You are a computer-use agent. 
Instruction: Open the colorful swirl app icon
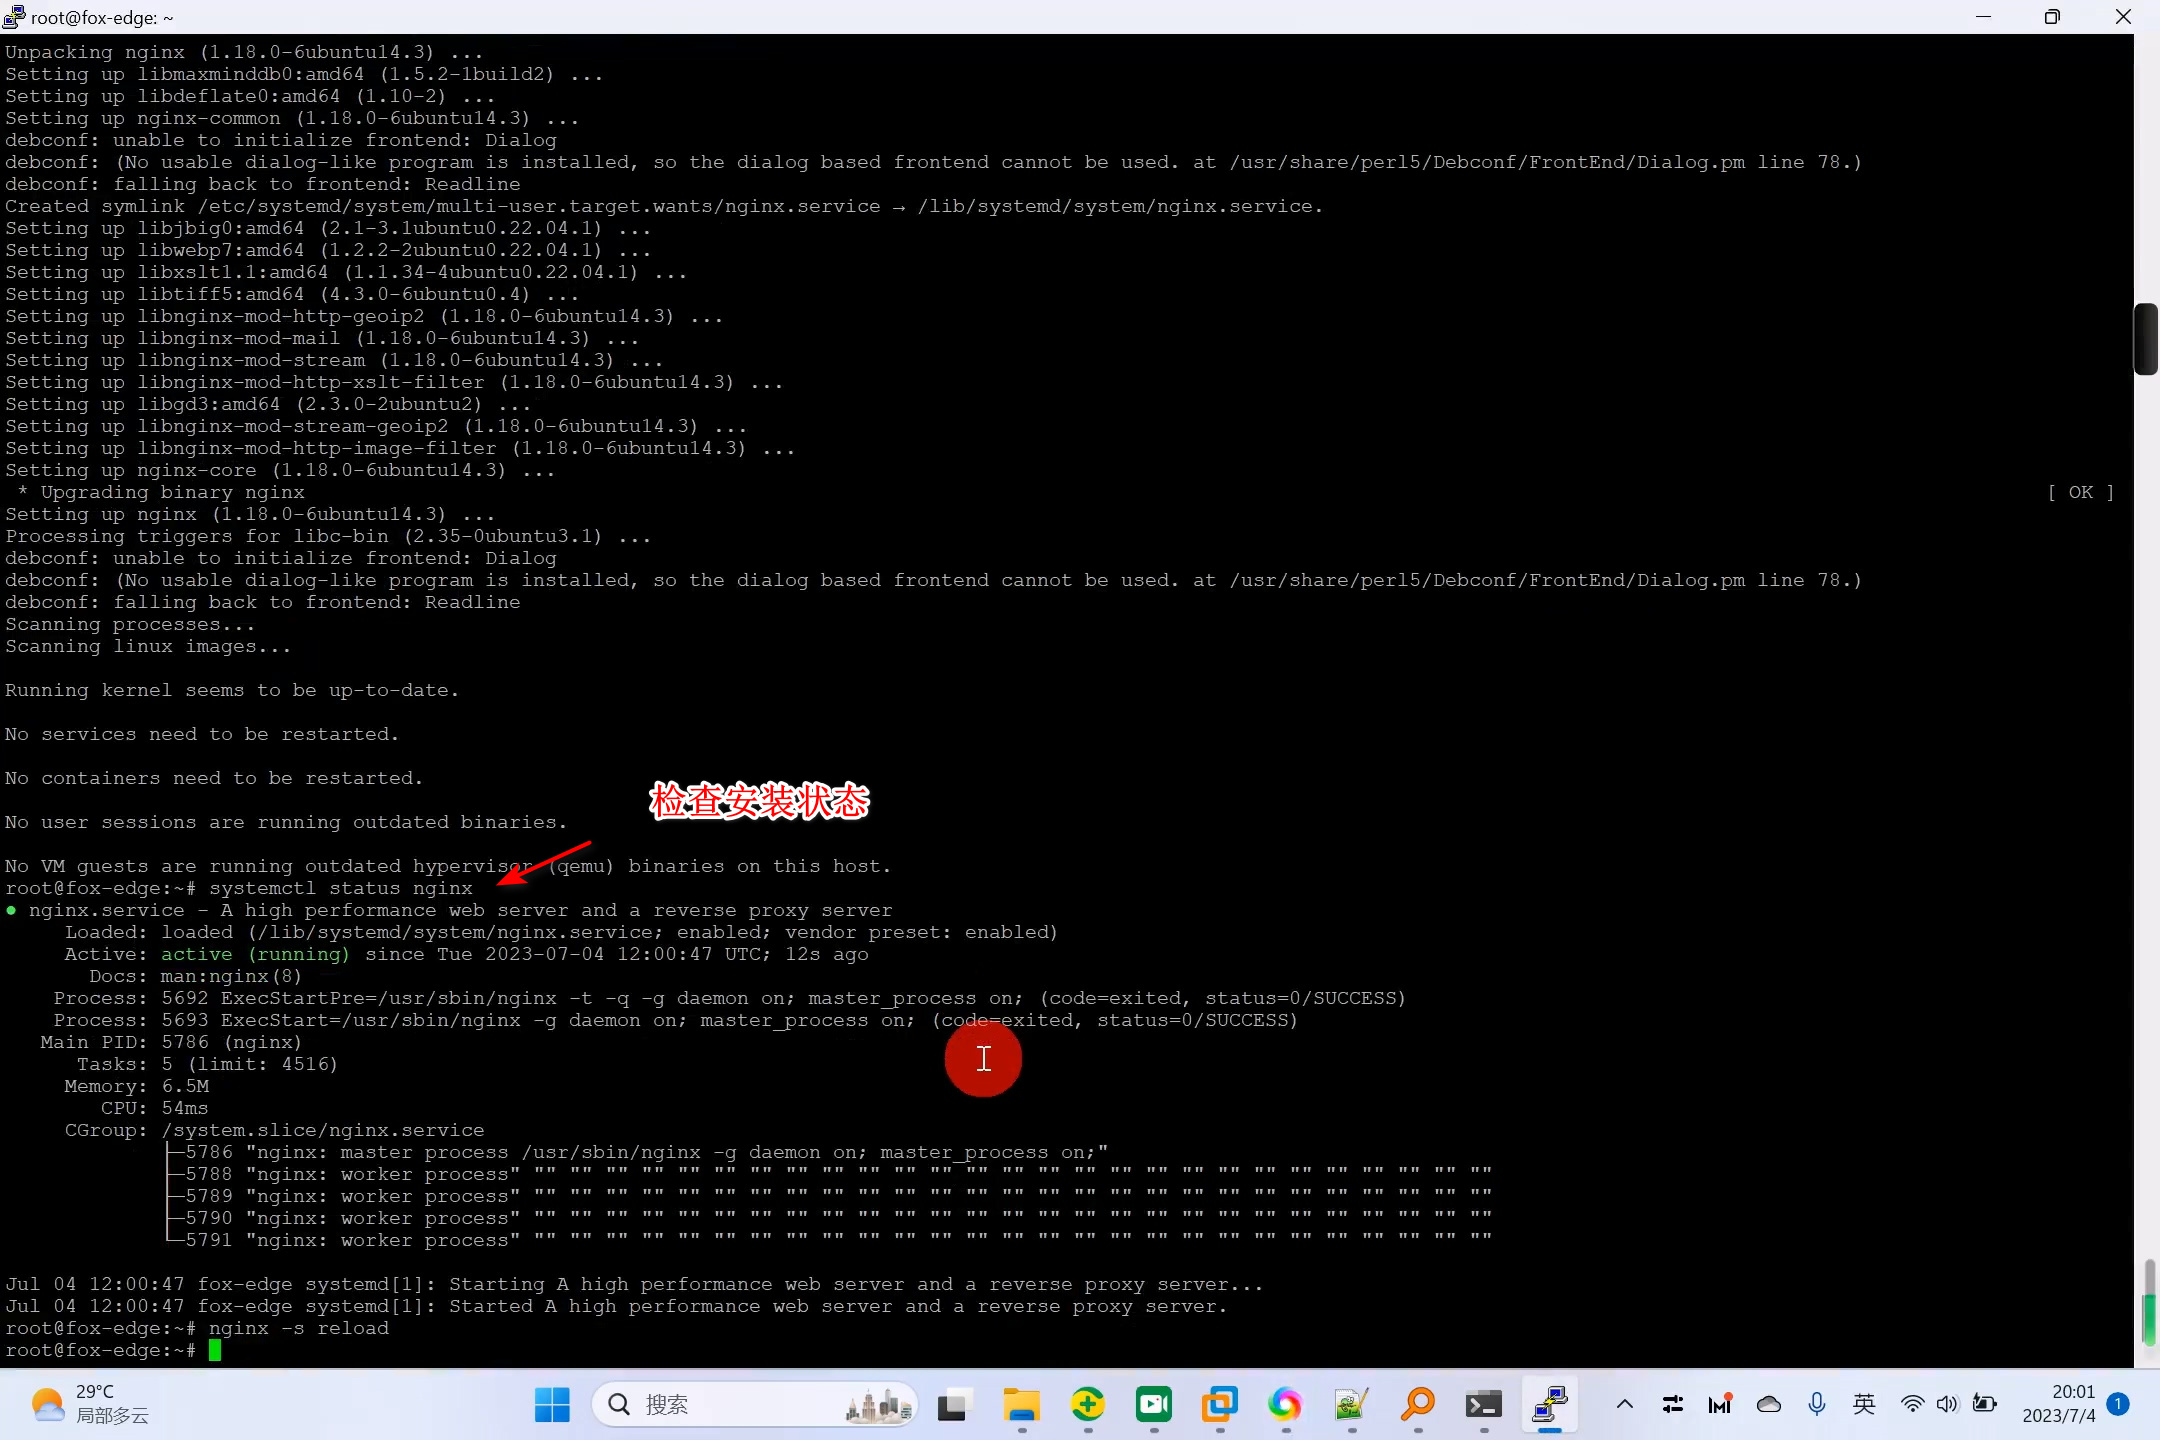[1286, 1405]
